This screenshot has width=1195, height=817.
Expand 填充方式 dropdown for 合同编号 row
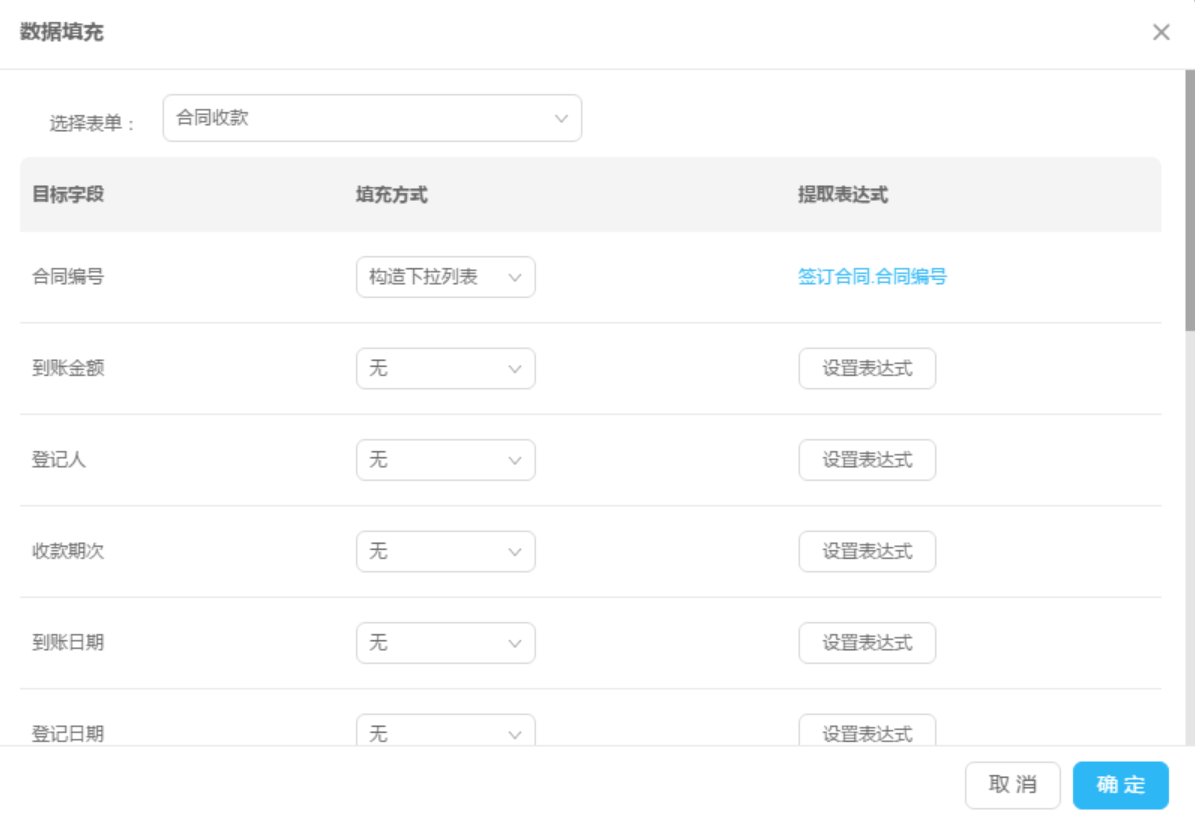point(445,277)
